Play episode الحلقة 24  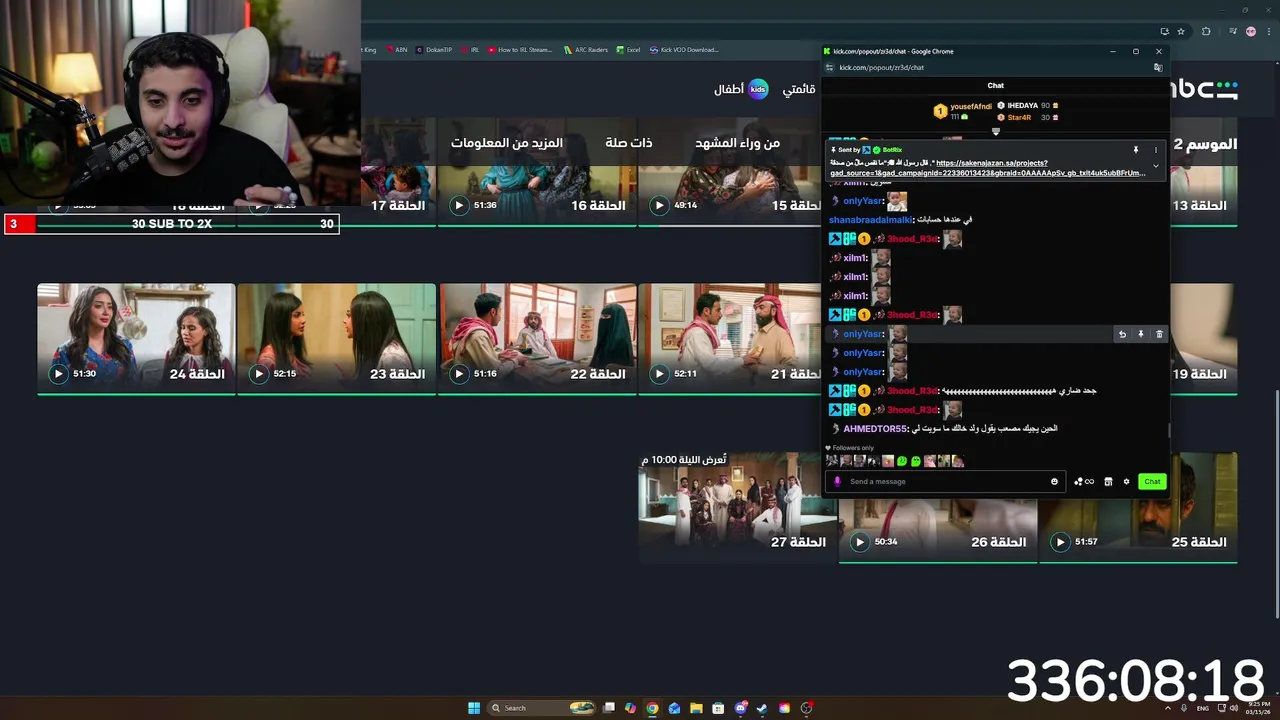[58, 374]
